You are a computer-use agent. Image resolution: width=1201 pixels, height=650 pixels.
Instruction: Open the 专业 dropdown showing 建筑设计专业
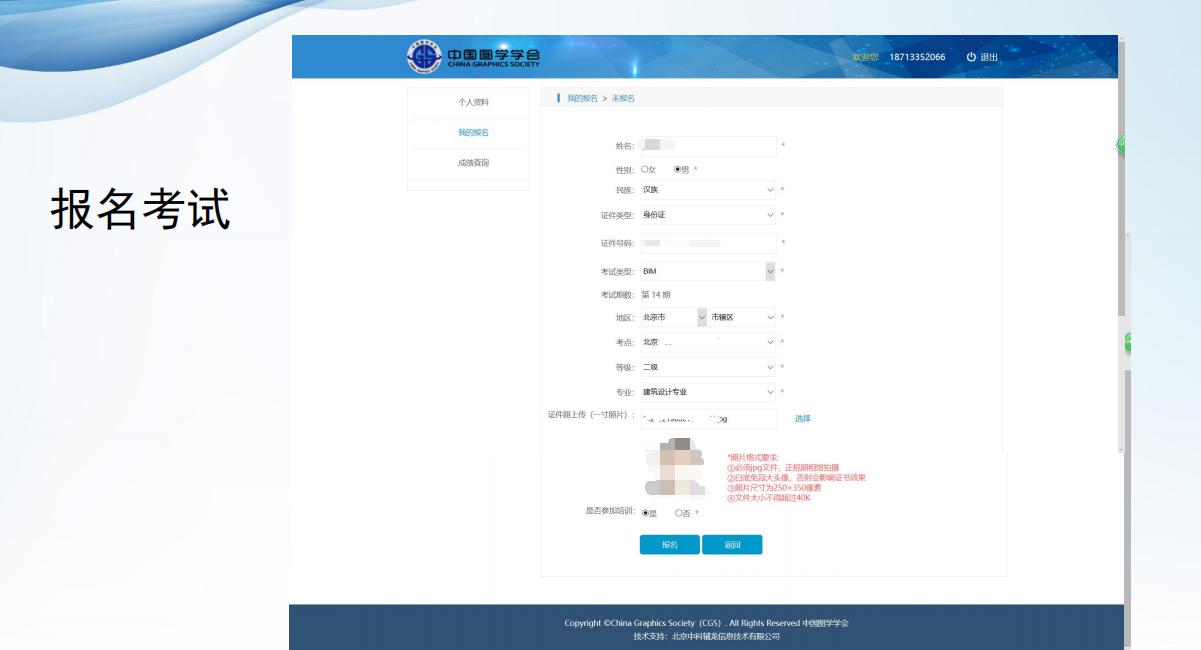click(708, 392)
